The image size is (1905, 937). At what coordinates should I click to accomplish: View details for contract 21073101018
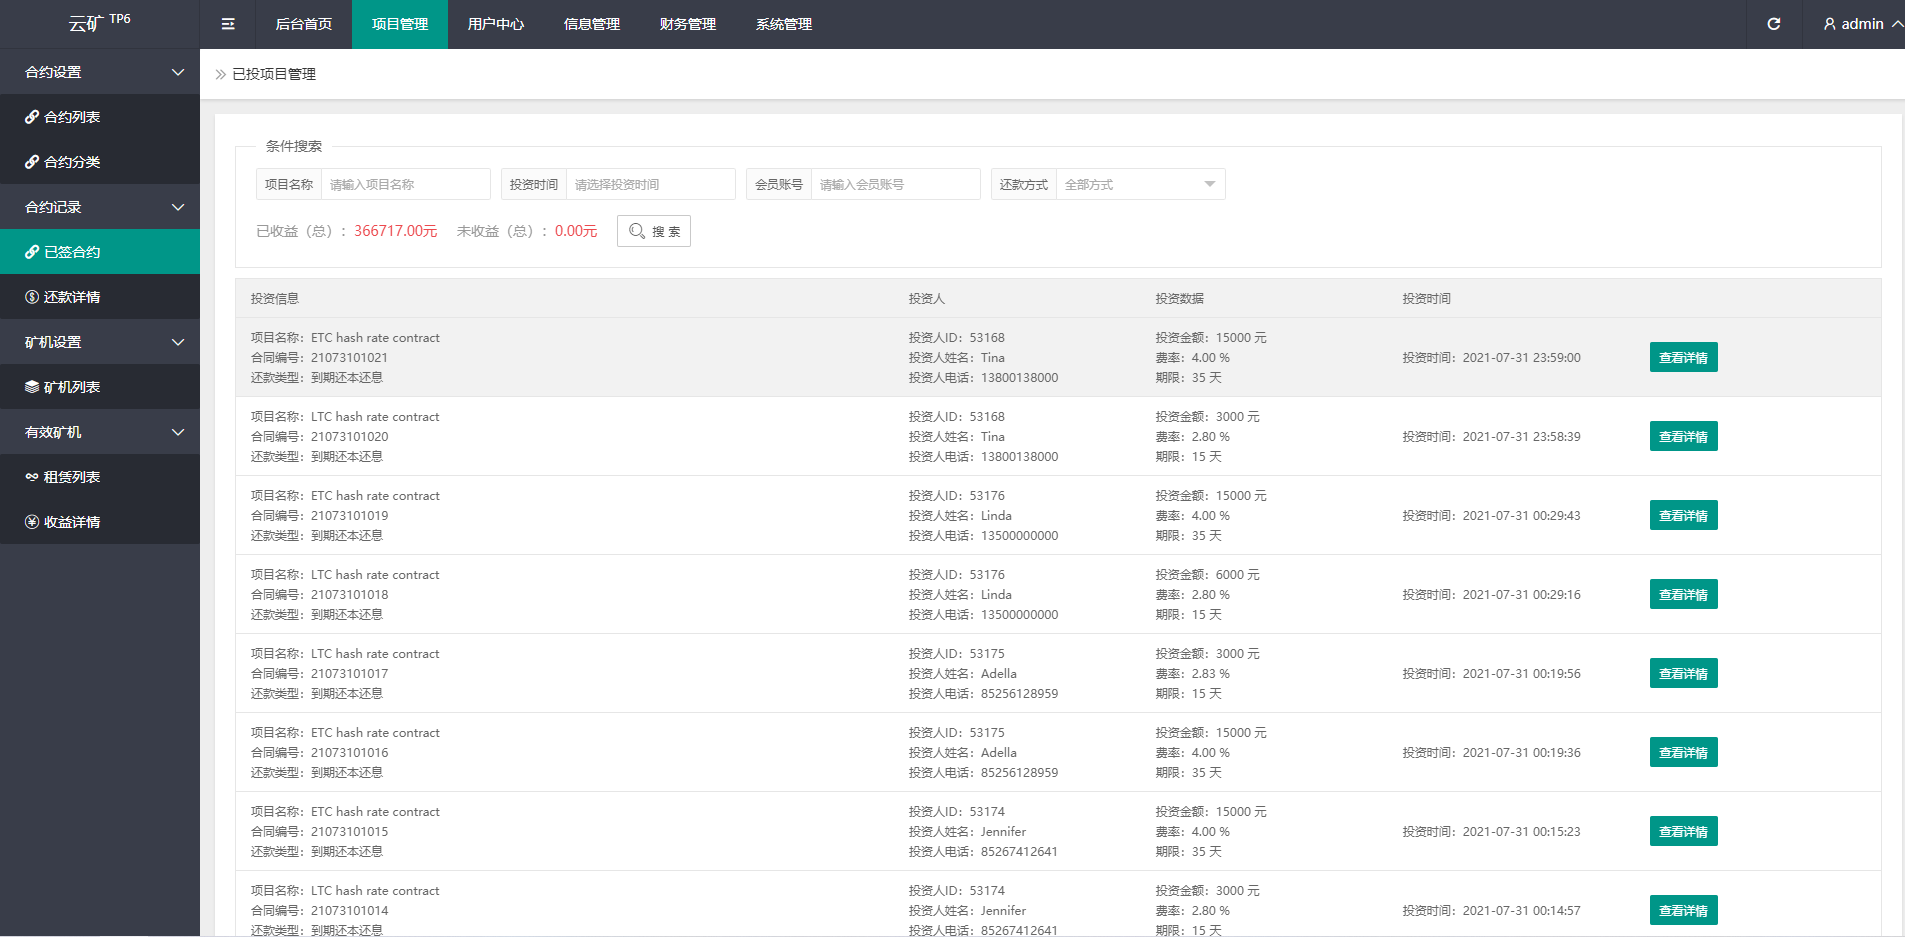click(1683, 594)
